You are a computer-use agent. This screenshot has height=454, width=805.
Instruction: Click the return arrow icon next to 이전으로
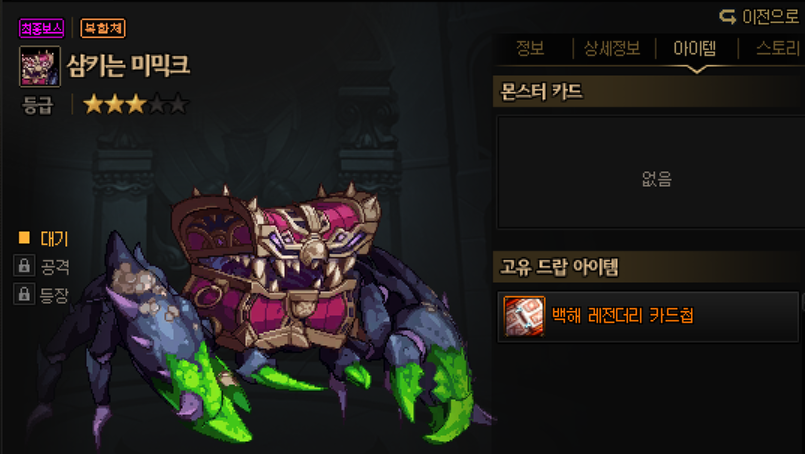[x=727, y=16]
